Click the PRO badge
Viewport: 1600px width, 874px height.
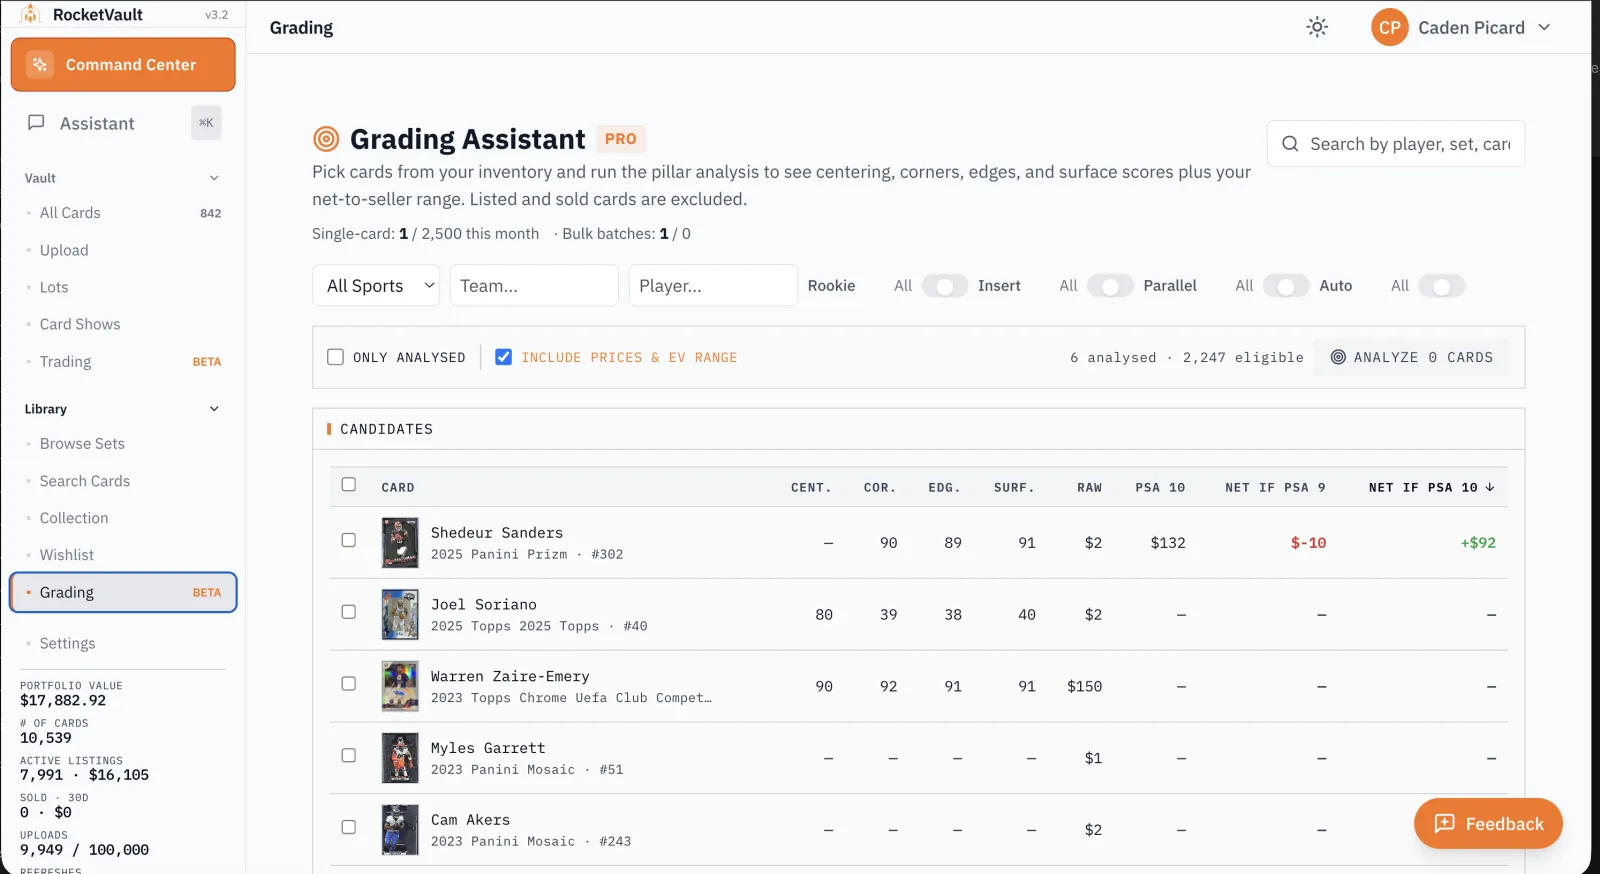click(621, 139)
